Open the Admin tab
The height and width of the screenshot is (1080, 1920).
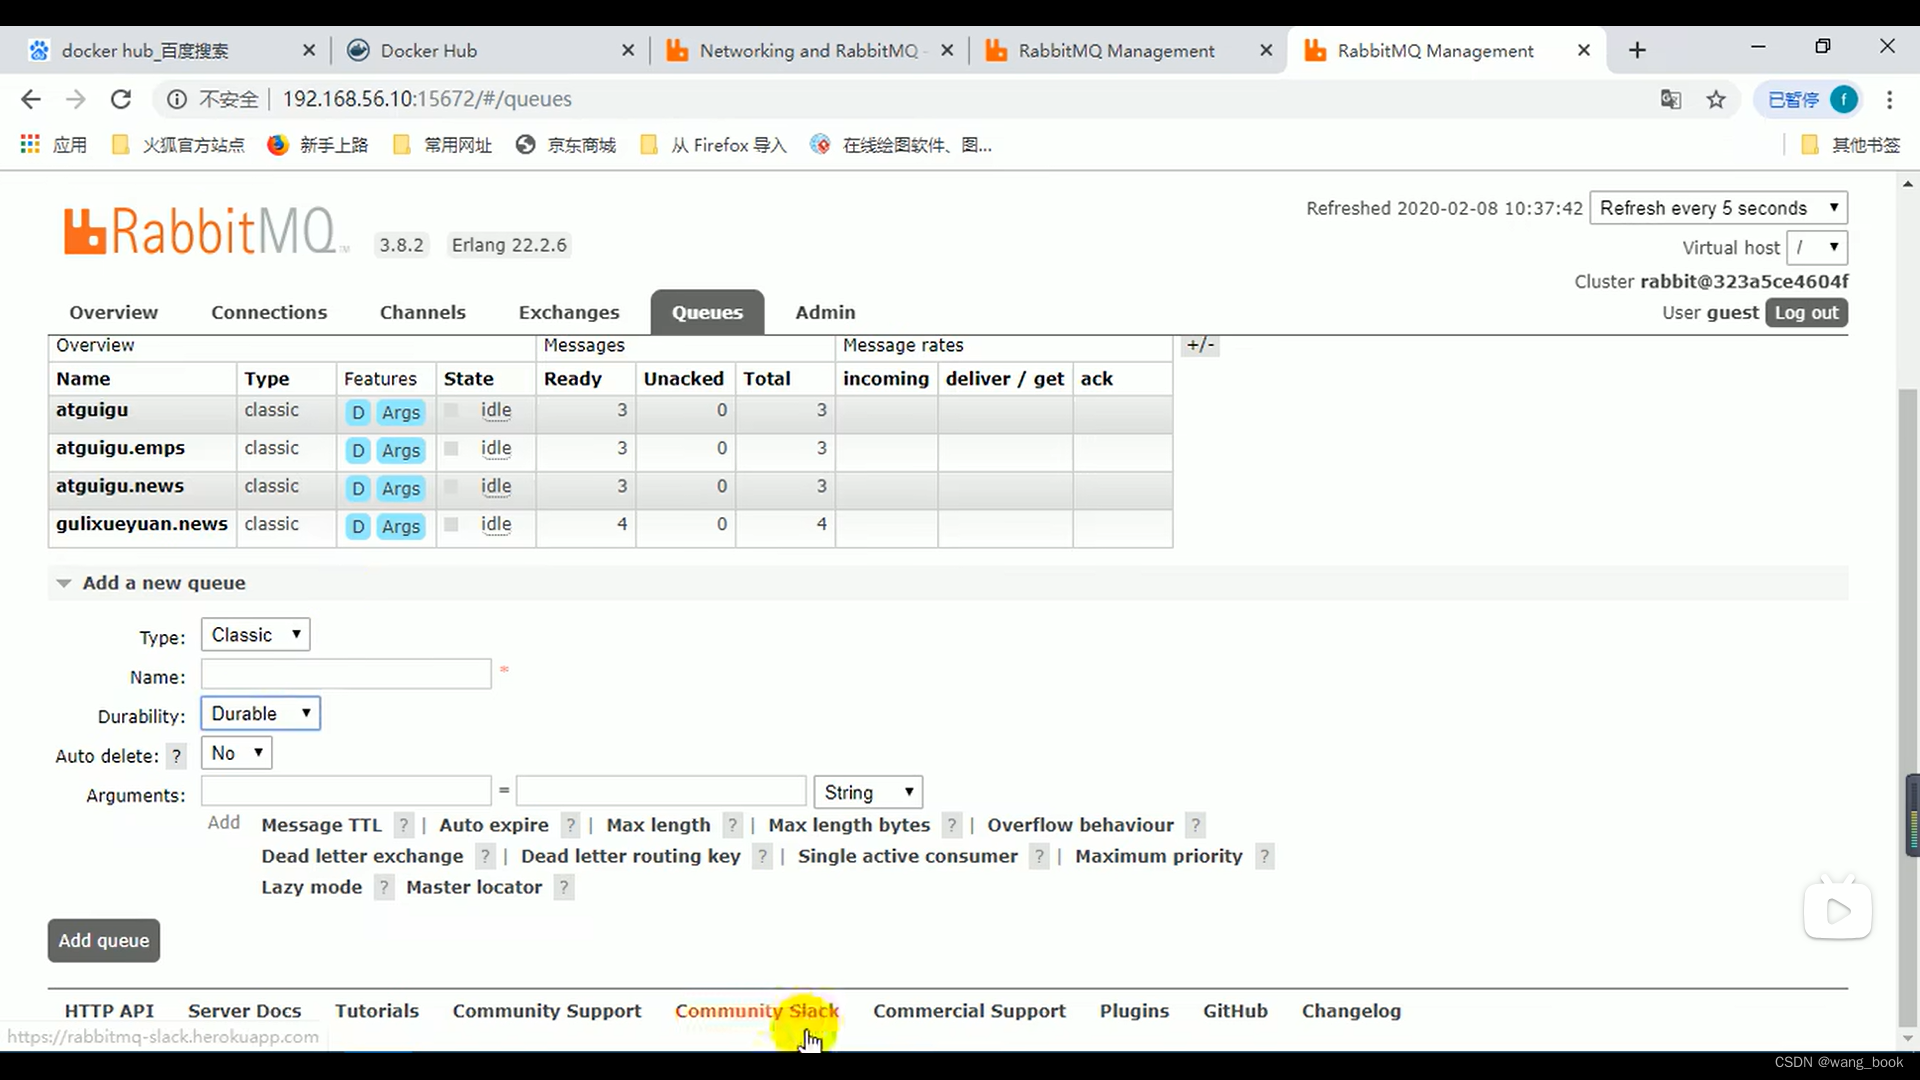click(x=825, y=312)
